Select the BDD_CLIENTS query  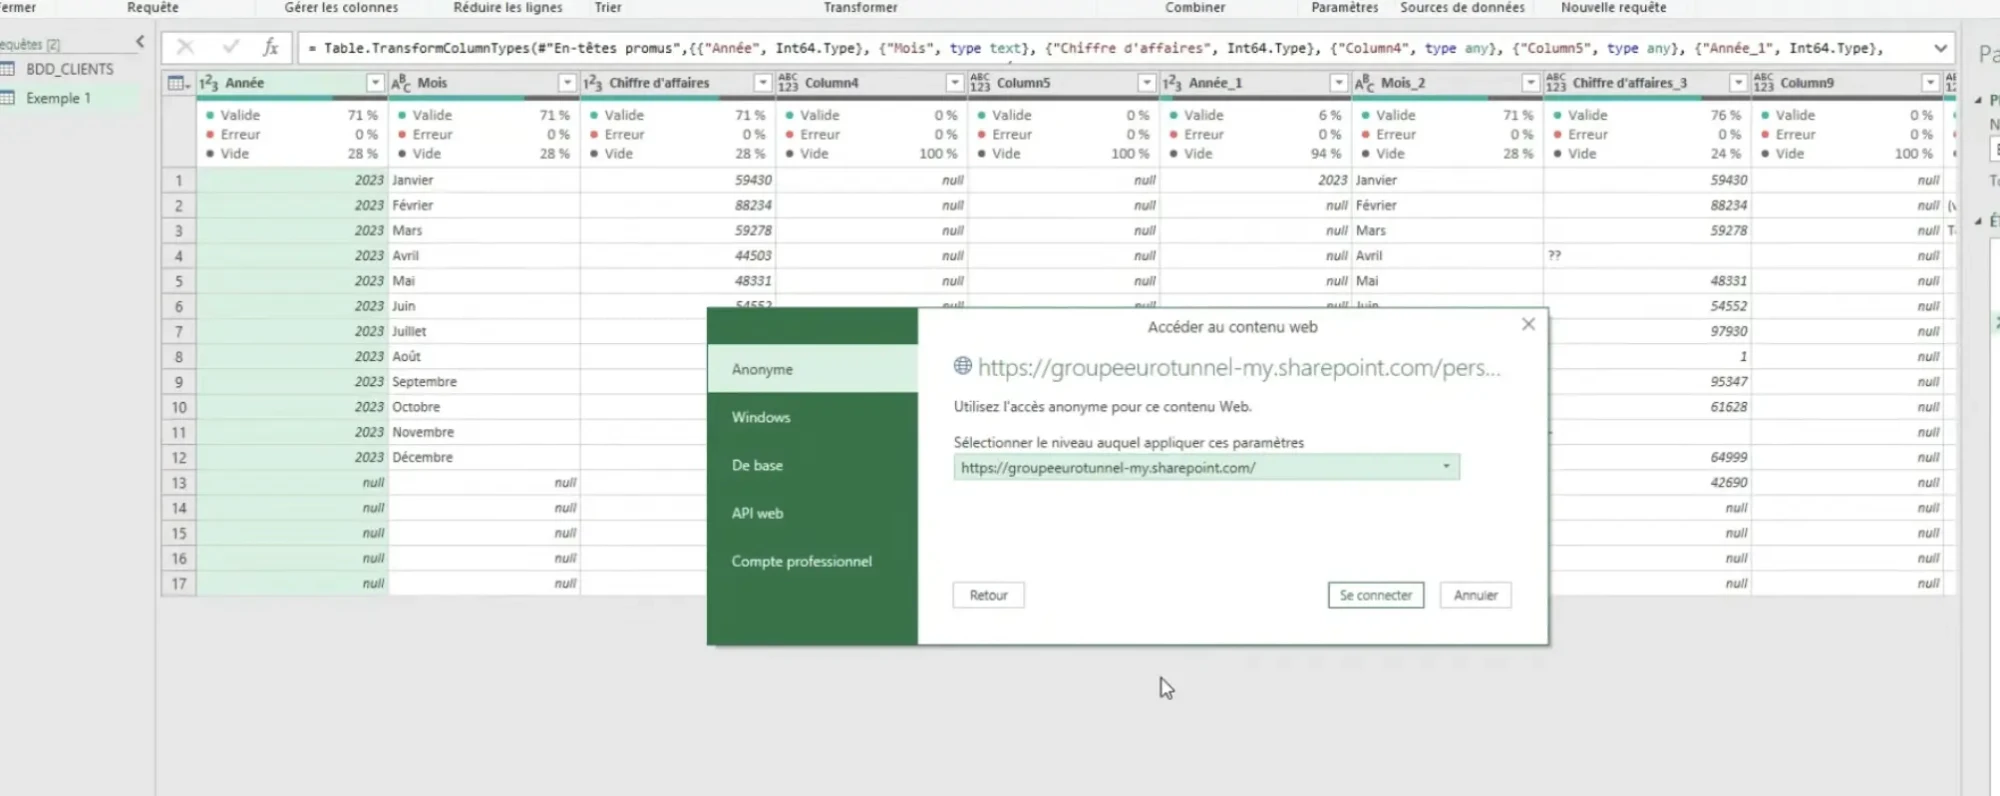coord(69,69)
